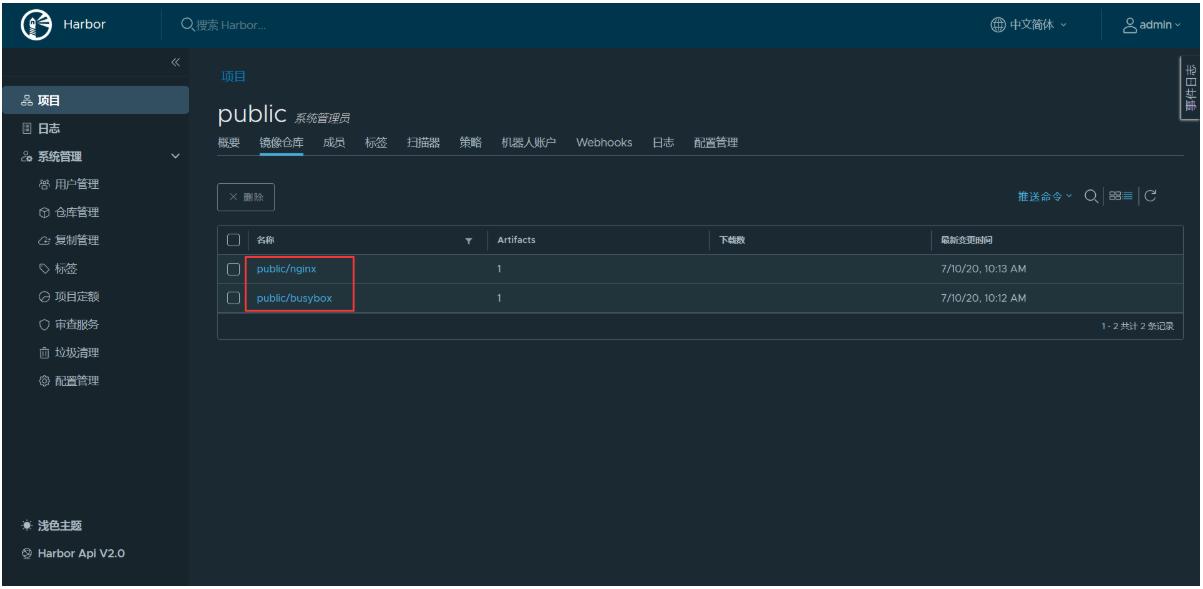Image resolution: width=1203 pixels, height=589 pixels.
Task: Collapse the 系统管理 section chevron
Action: [176, 157]
